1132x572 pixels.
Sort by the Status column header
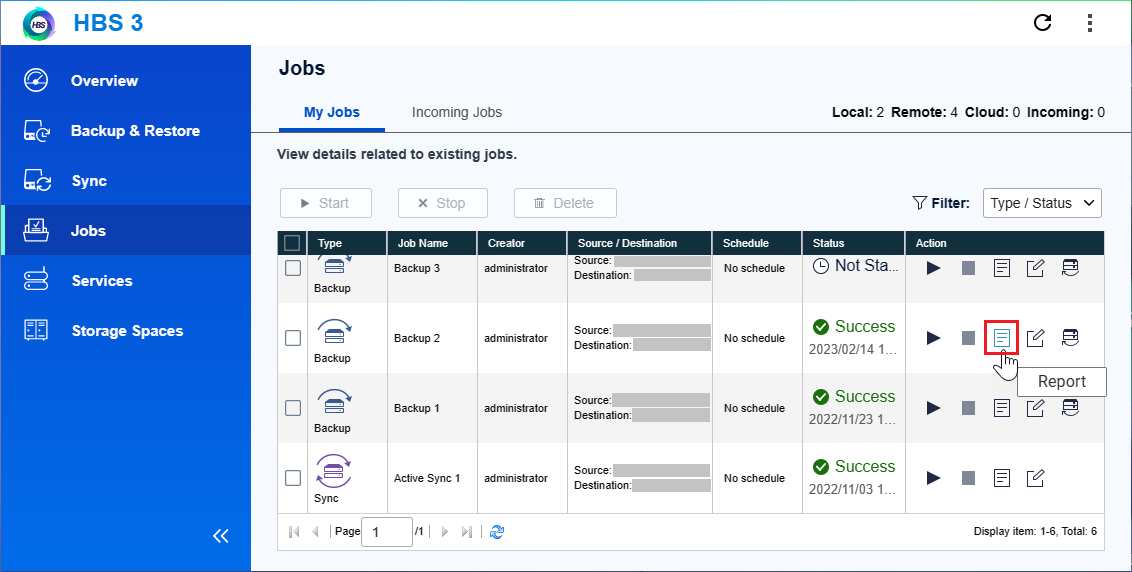[853, 243]
